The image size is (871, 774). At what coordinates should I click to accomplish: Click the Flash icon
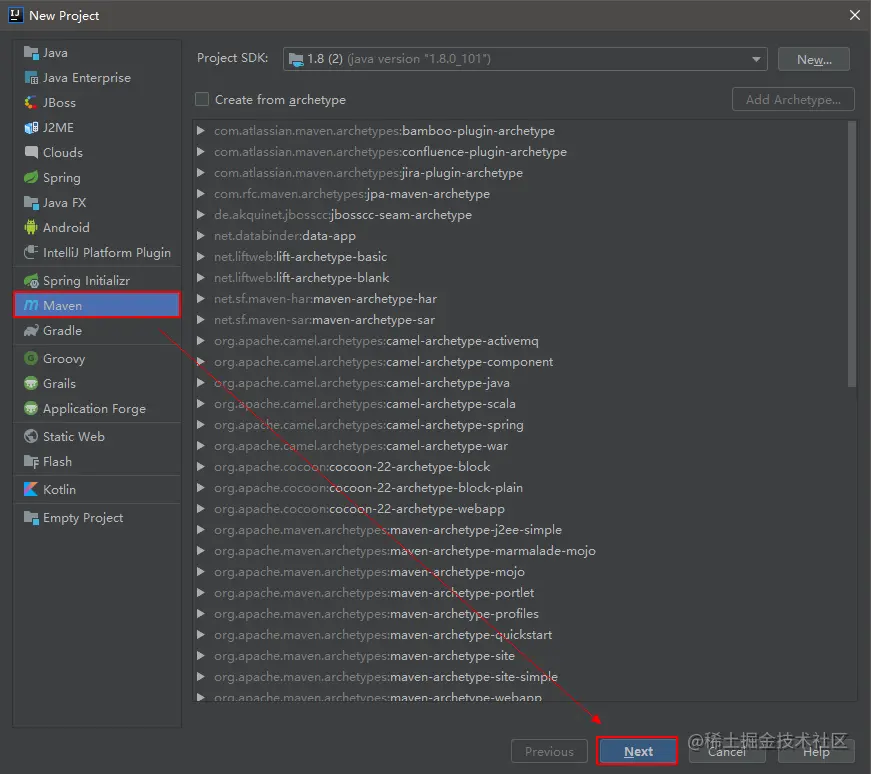31,462
